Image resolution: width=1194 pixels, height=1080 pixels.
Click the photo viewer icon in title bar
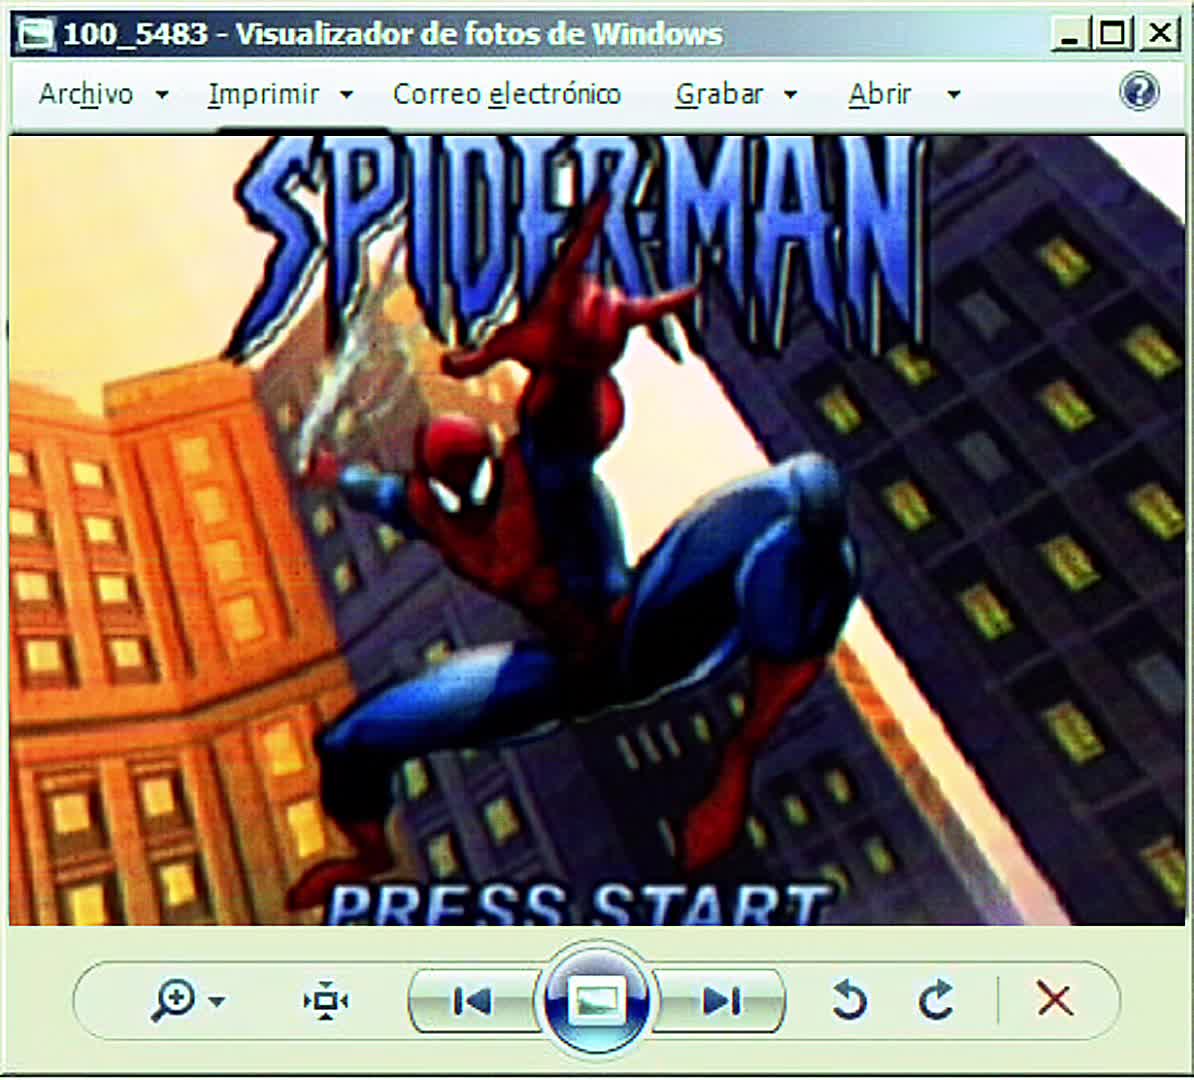pos(35,34)
